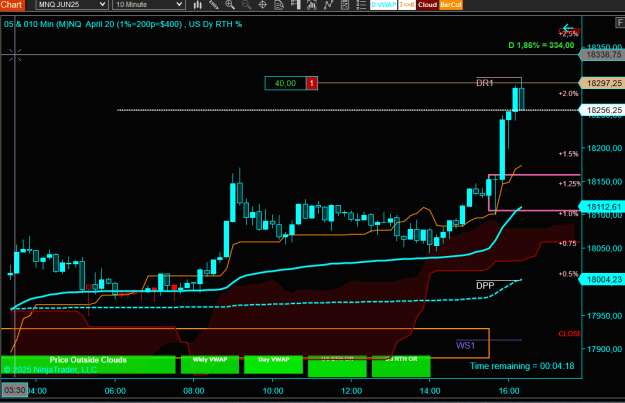The image size is (625, 403).
Task: Click the 18338,75 crosshair price label
Action: pos(603,55)
